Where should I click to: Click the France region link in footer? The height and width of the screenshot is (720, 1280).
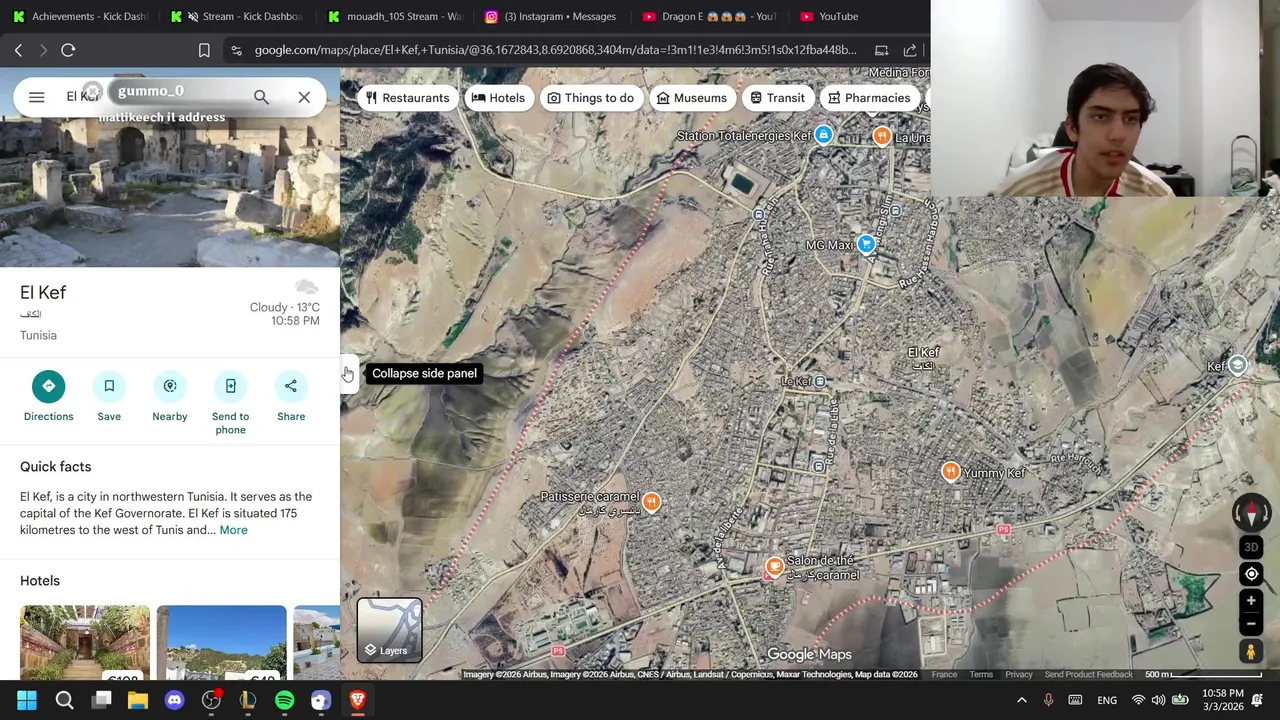tap(944, 675)
